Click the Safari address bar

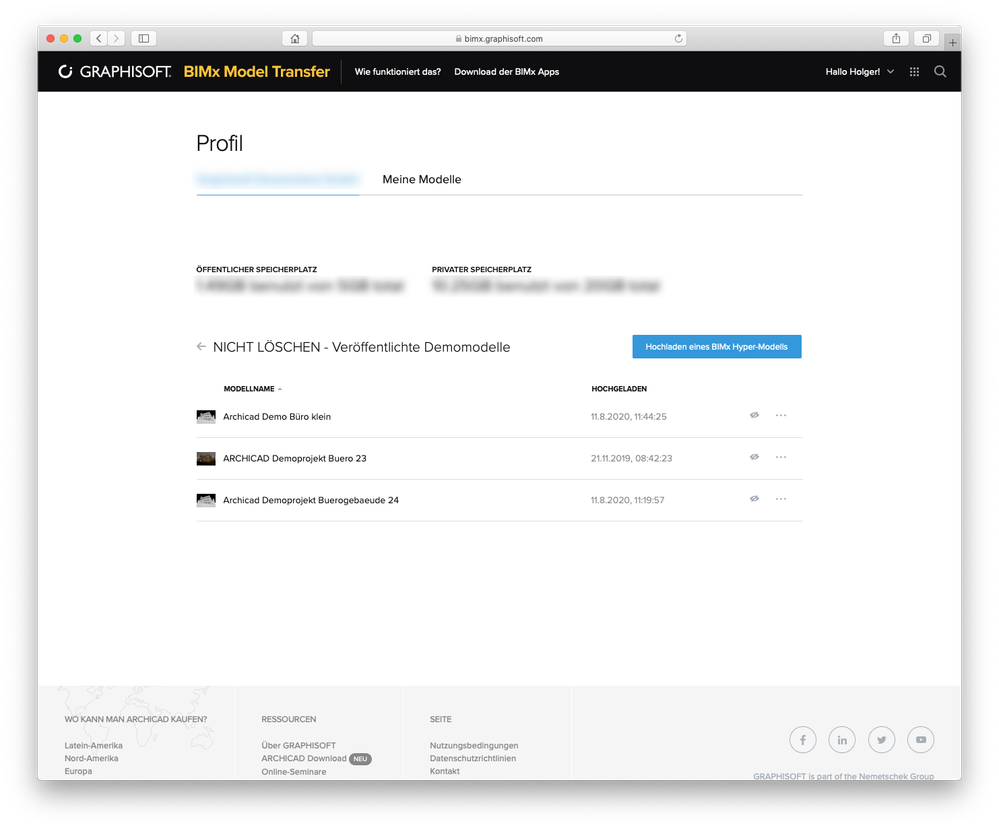tap(500, 38)
